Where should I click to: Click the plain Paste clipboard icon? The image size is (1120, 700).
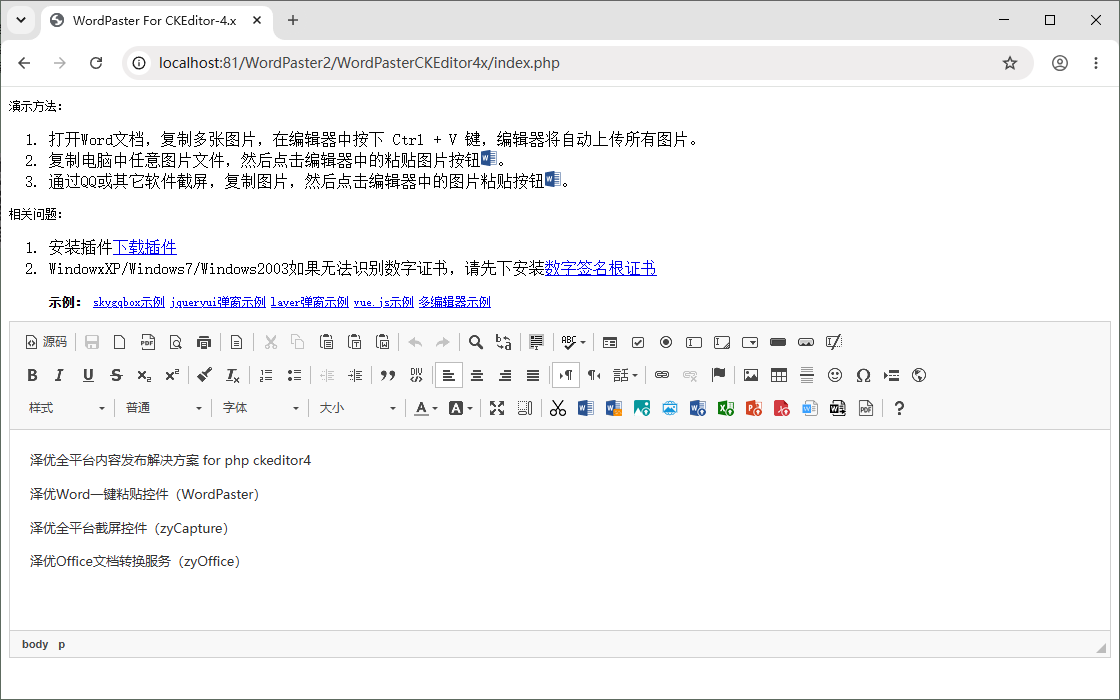(326, 342)
